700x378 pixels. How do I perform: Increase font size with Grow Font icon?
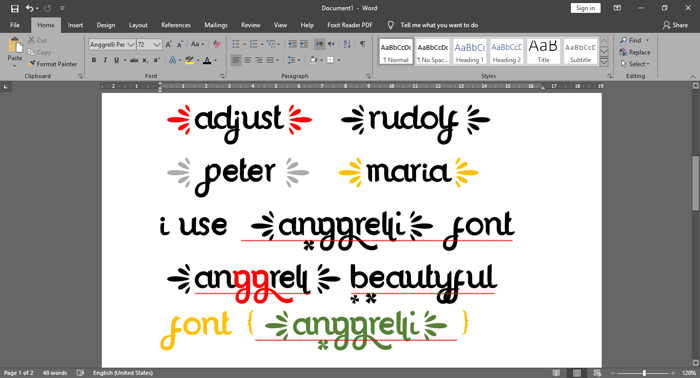[x=168, y=44]
